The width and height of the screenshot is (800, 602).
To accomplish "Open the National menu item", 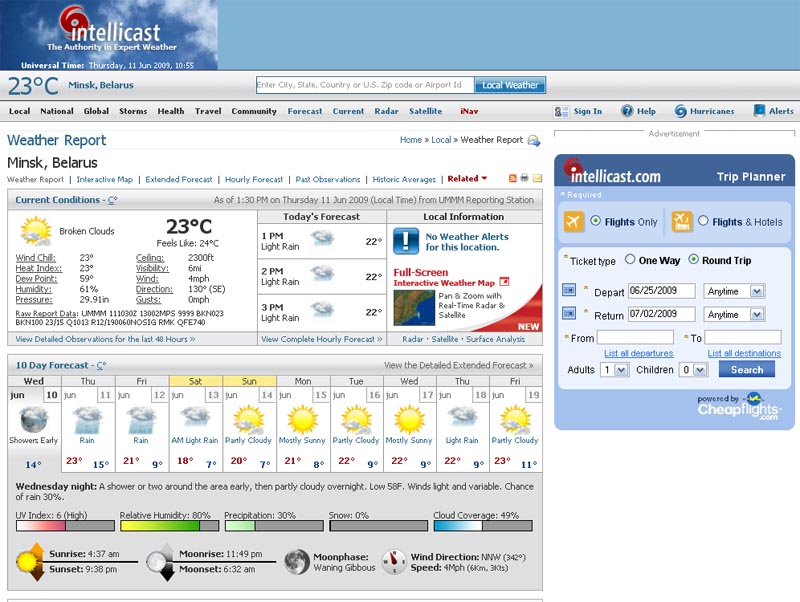I will click(57, 111).
